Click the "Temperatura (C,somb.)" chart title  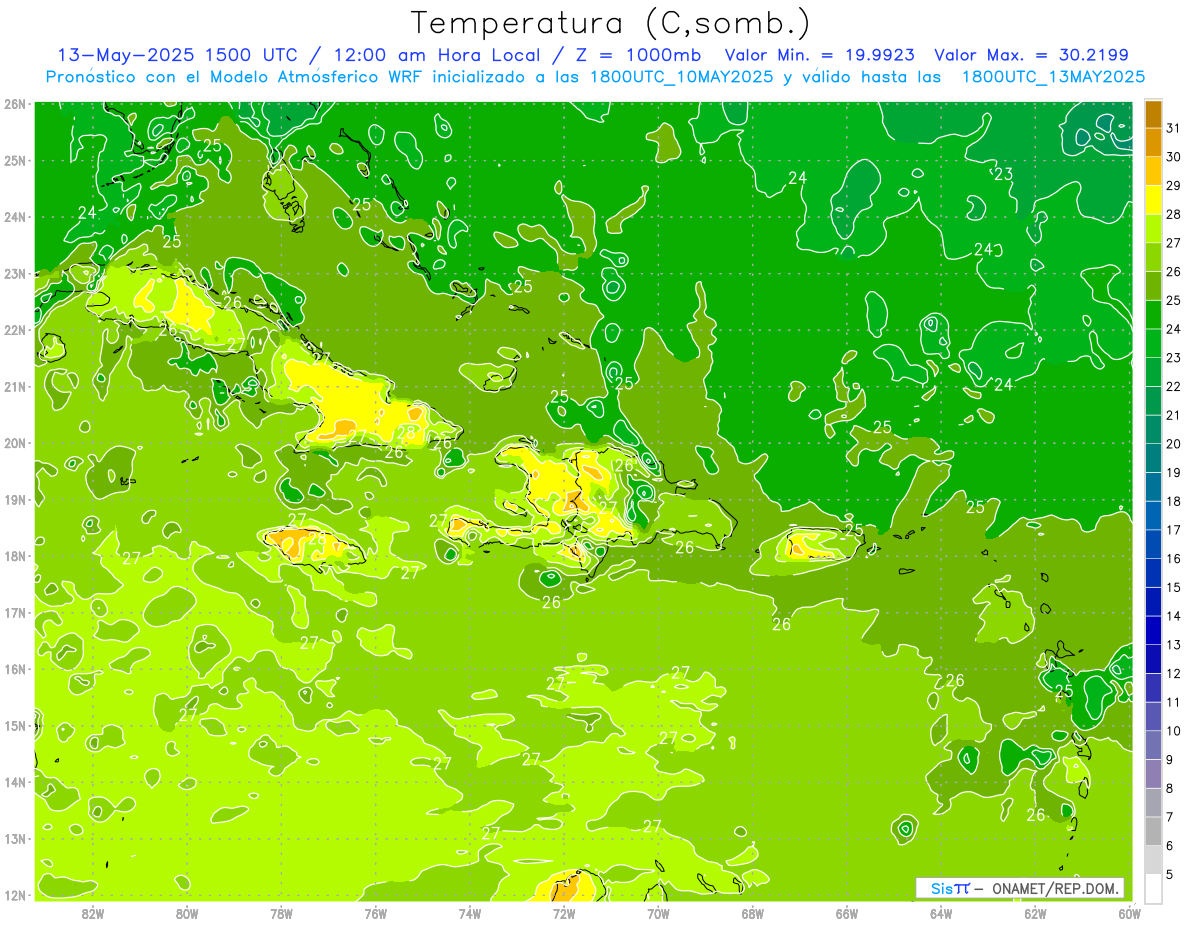click(x=611, y=23)
